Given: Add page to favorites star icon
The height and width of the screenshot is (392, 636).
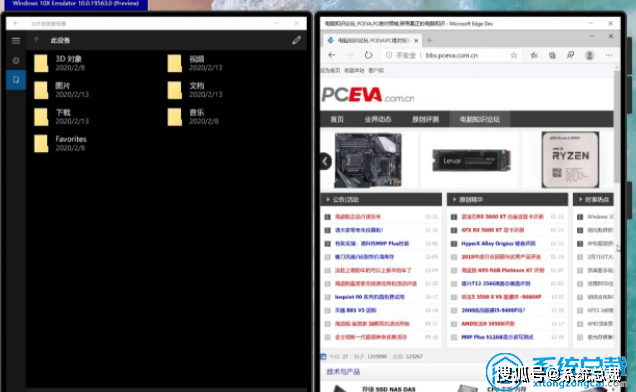Looking at the screenshot, I should pos(514,55).
